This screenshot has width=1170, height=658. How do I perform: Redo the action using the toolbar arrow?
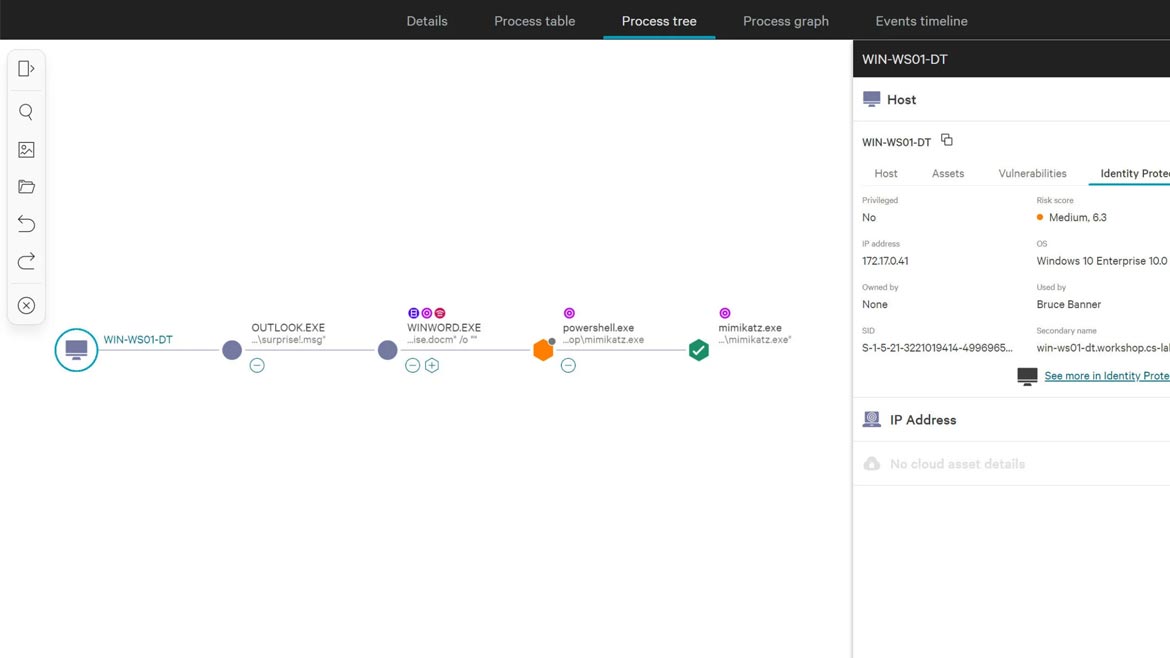point(26,262)
